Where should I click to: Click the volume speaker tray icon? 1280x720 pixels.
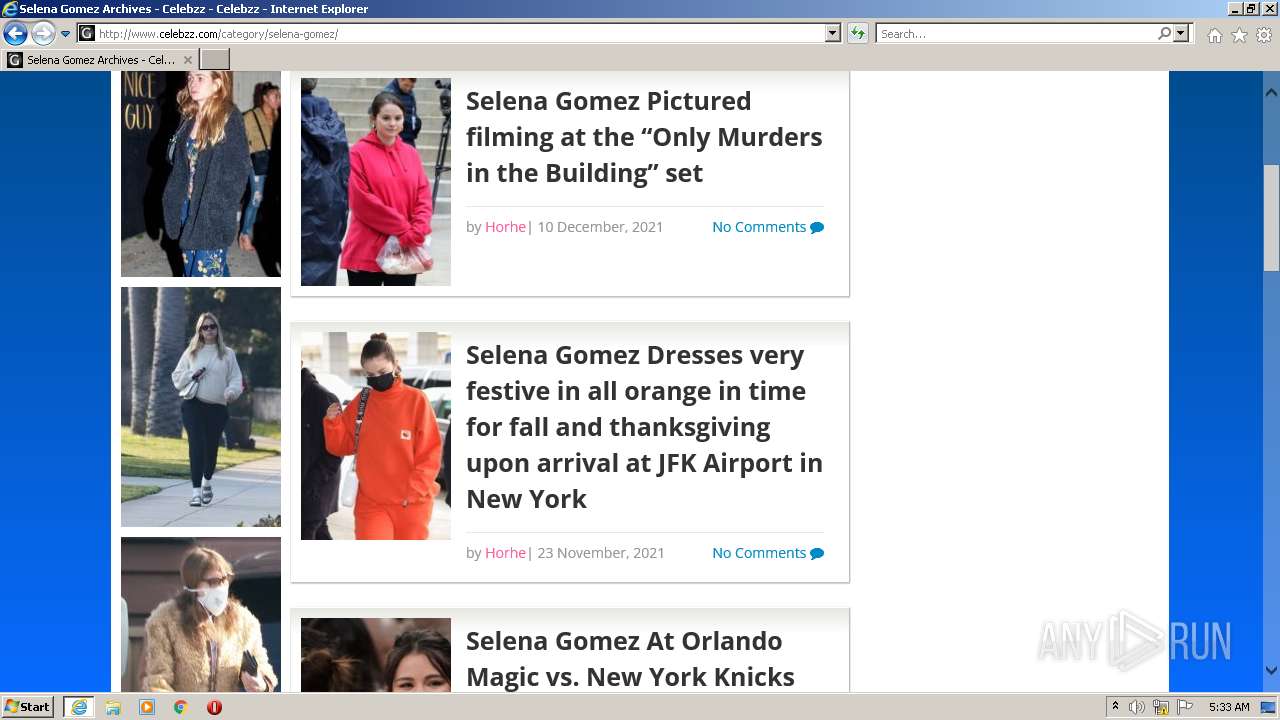pos(1137,707)
